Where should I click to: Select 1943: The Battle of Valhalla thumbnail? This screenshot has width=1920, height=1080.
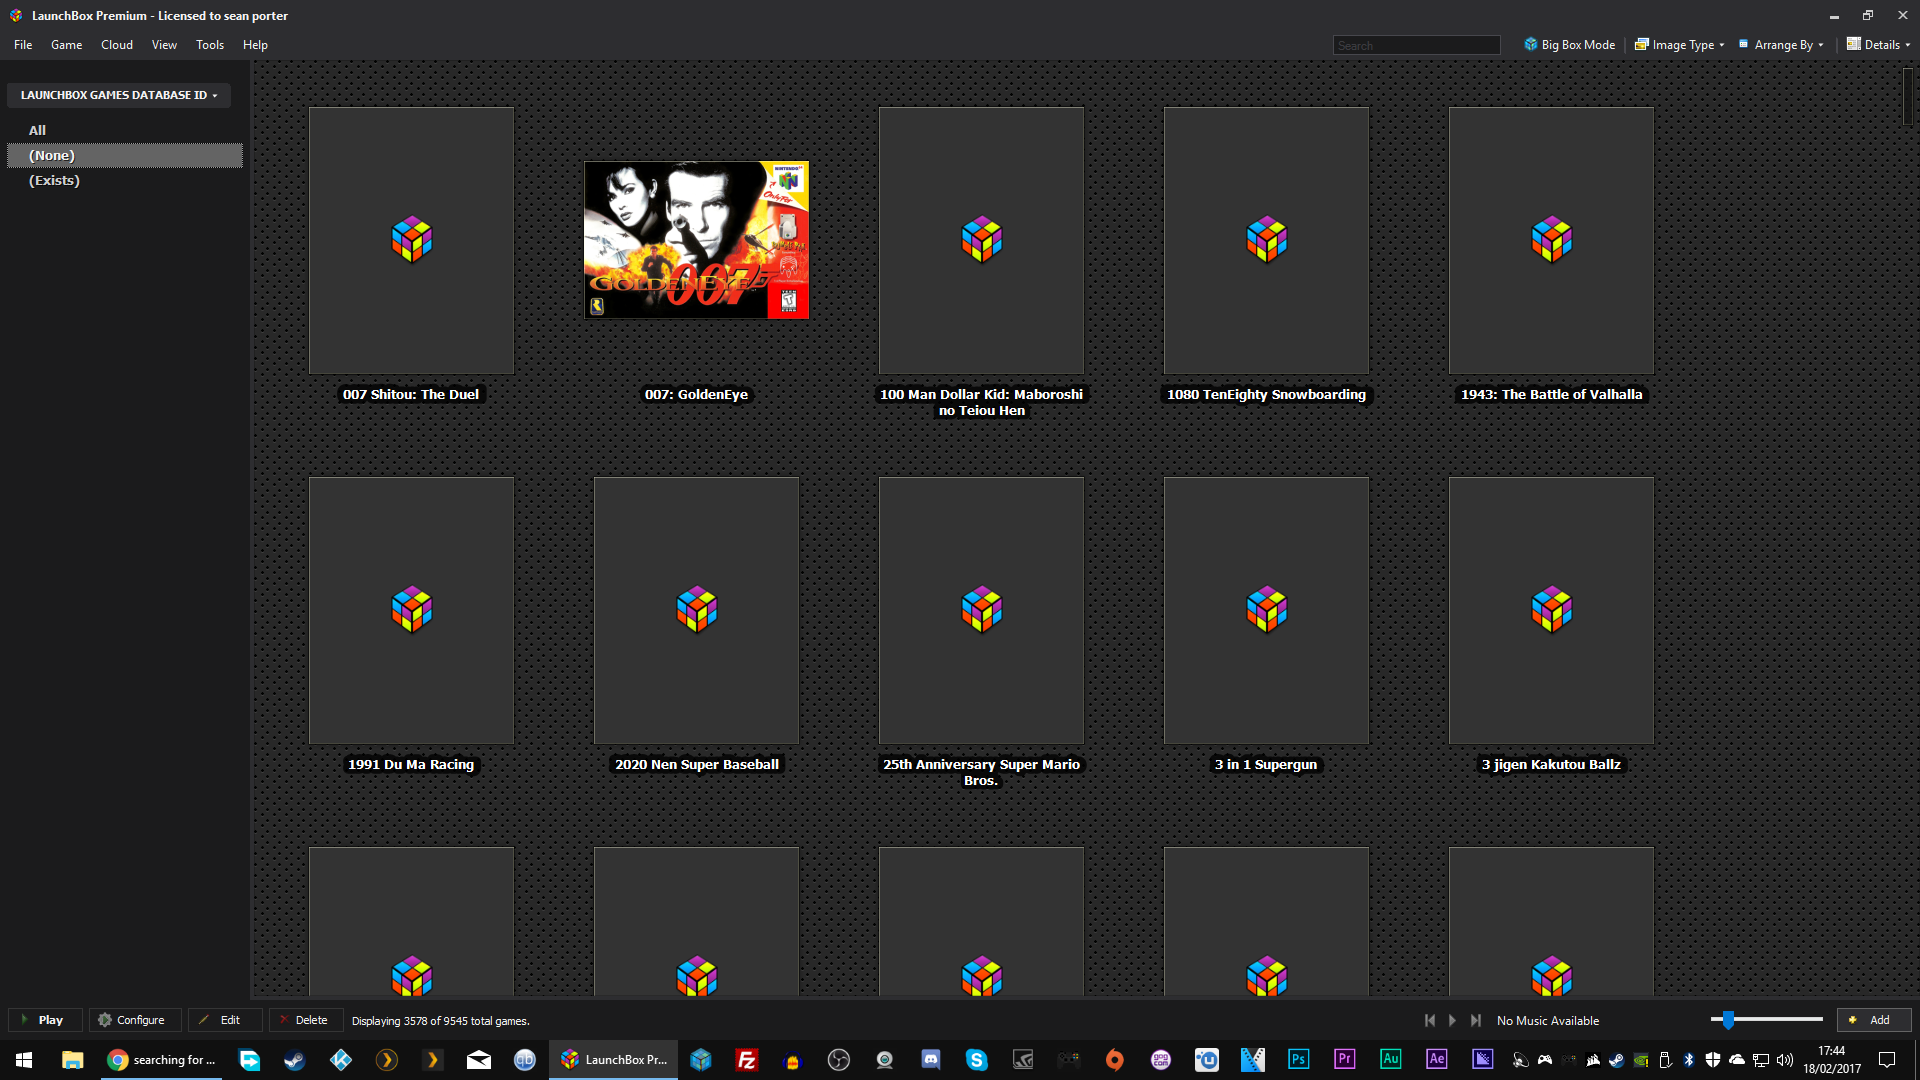(x=1551, y=240)
